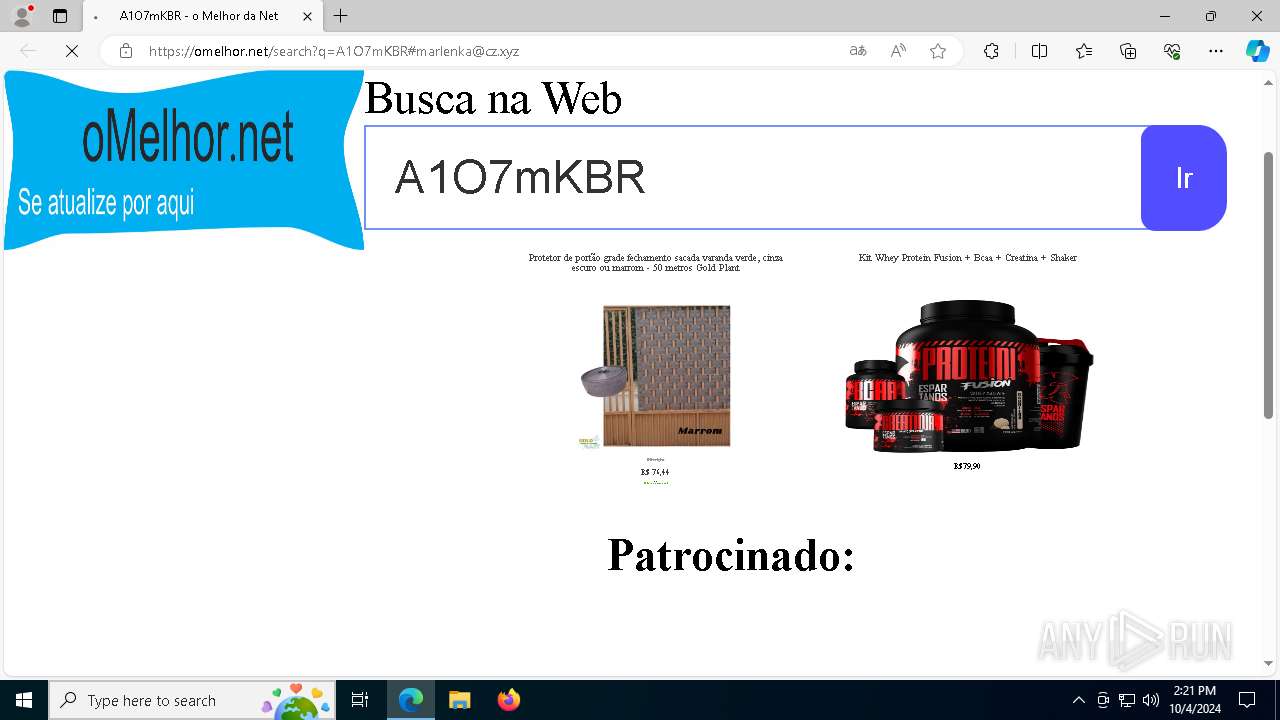Screen dimensions: 1280x720
Task: Click the Patrocinado heading
Action: [x=731, y=555]
